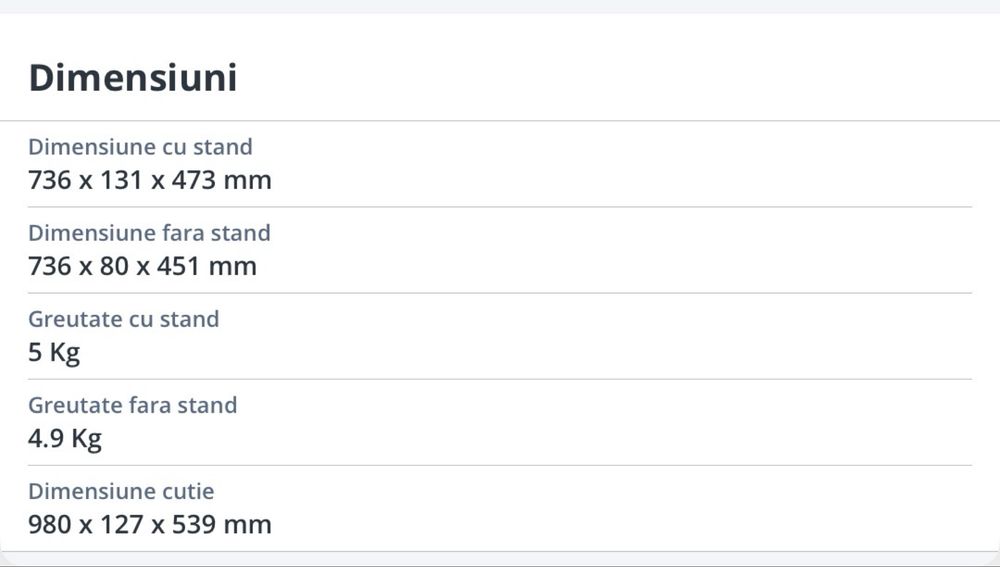The width and height of the screenshot is (1000, 567).
Task: Select the 'Dimensiune fara stand' label
Action: click(x=149, y=233)
